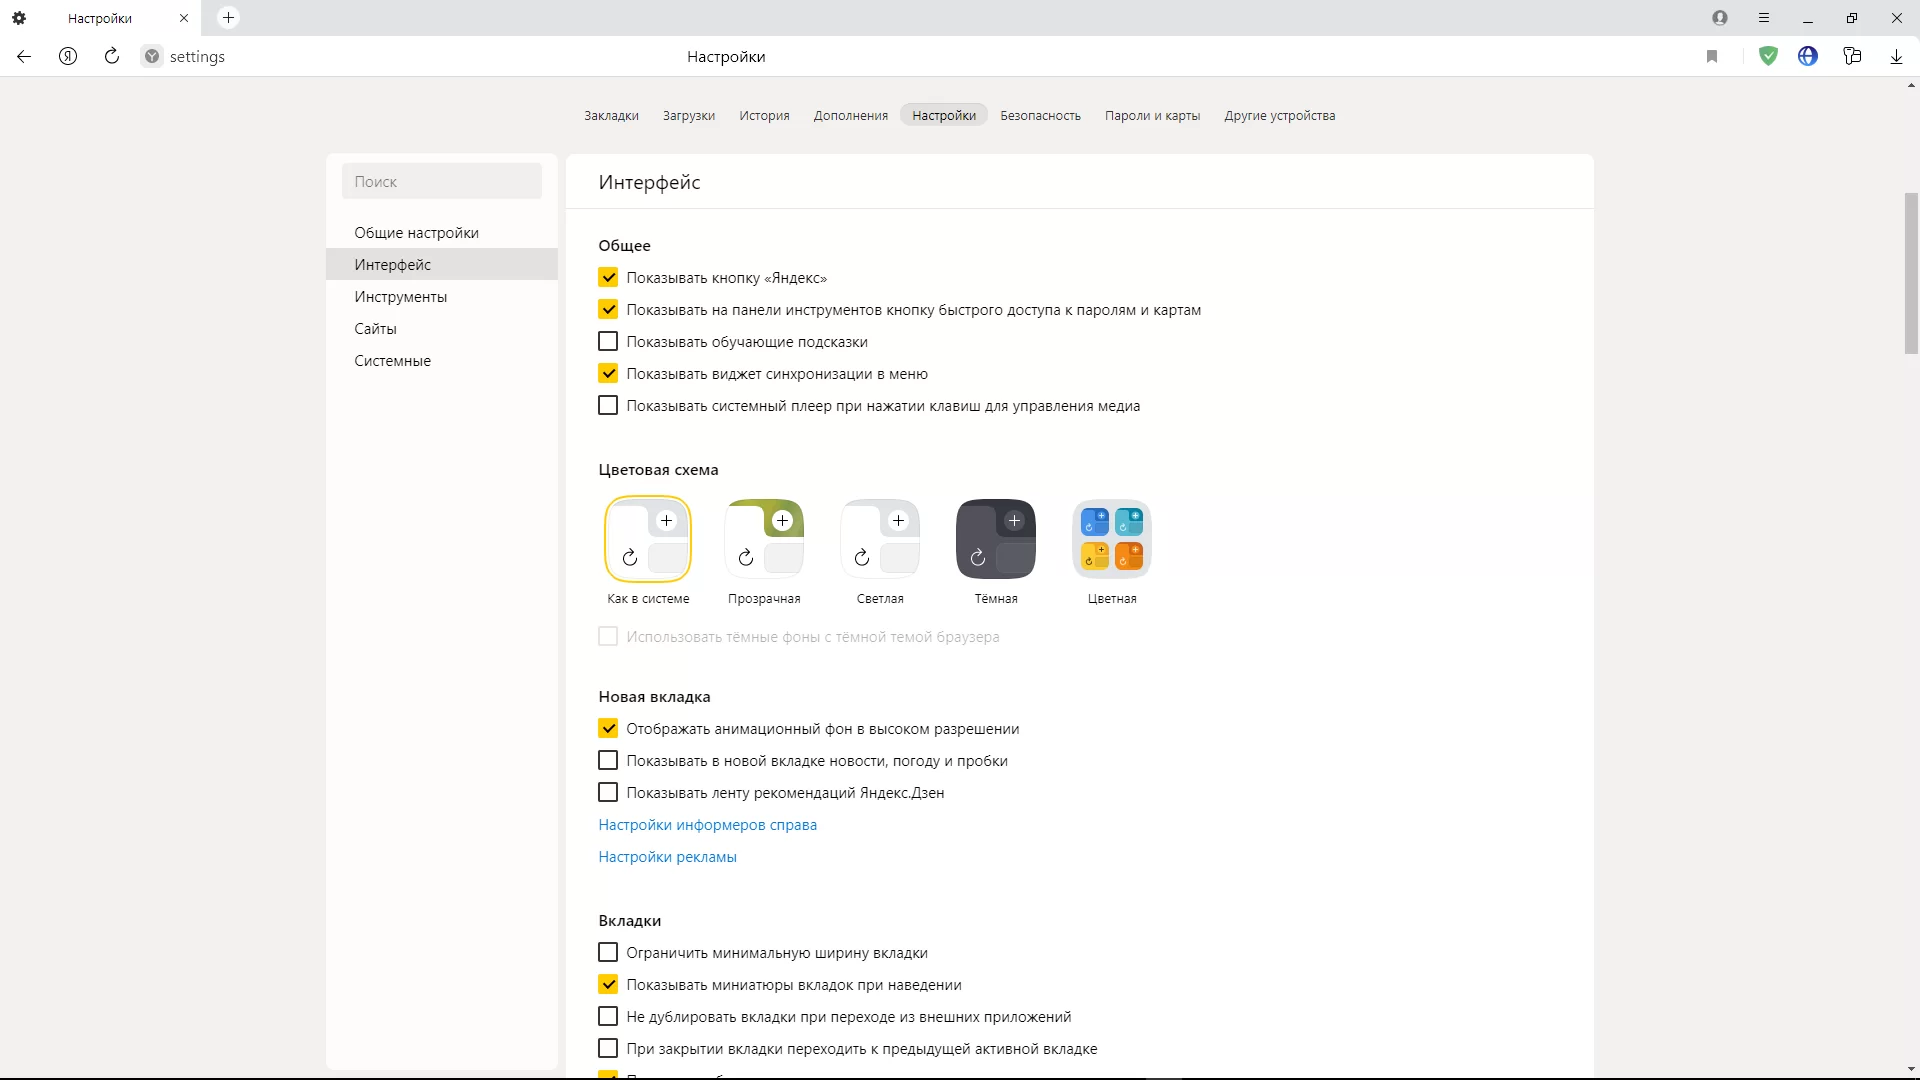1920x1080 pixels.
Task: Toggle quick access to passwords and cards checkbox
Action: click(608, 309)
